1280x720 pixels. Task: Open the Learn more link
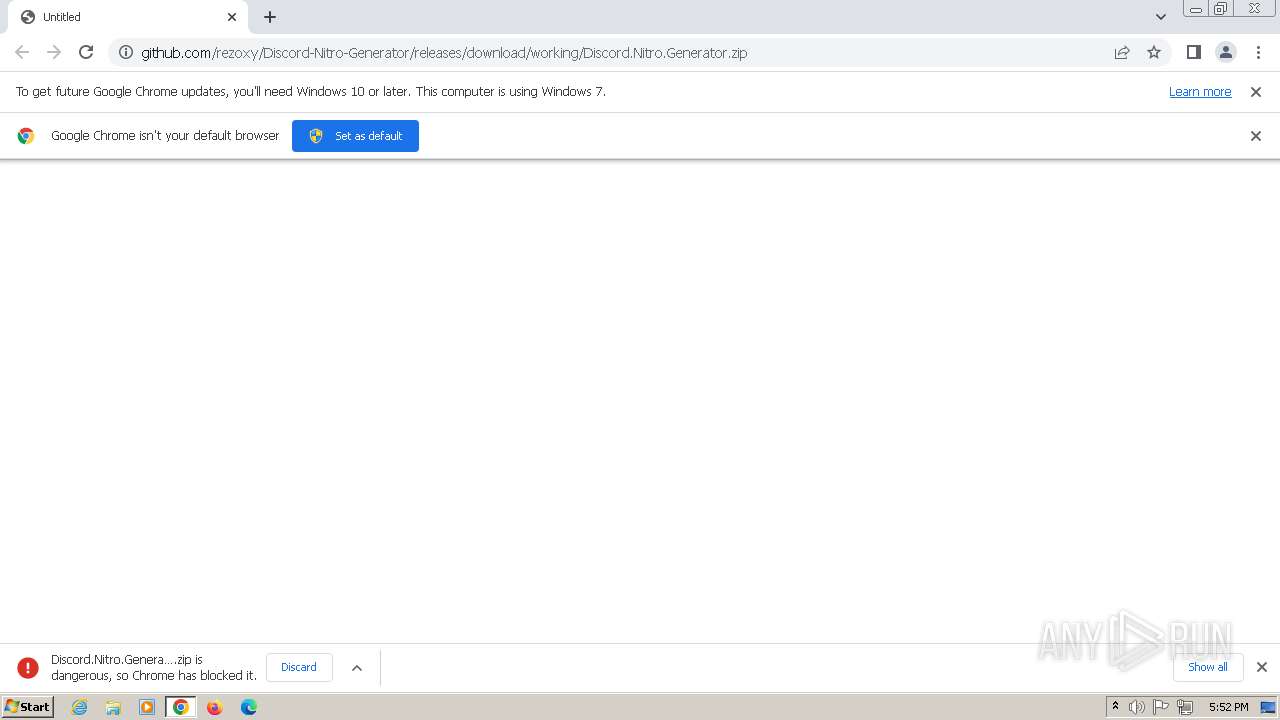tap(1200, 91)
